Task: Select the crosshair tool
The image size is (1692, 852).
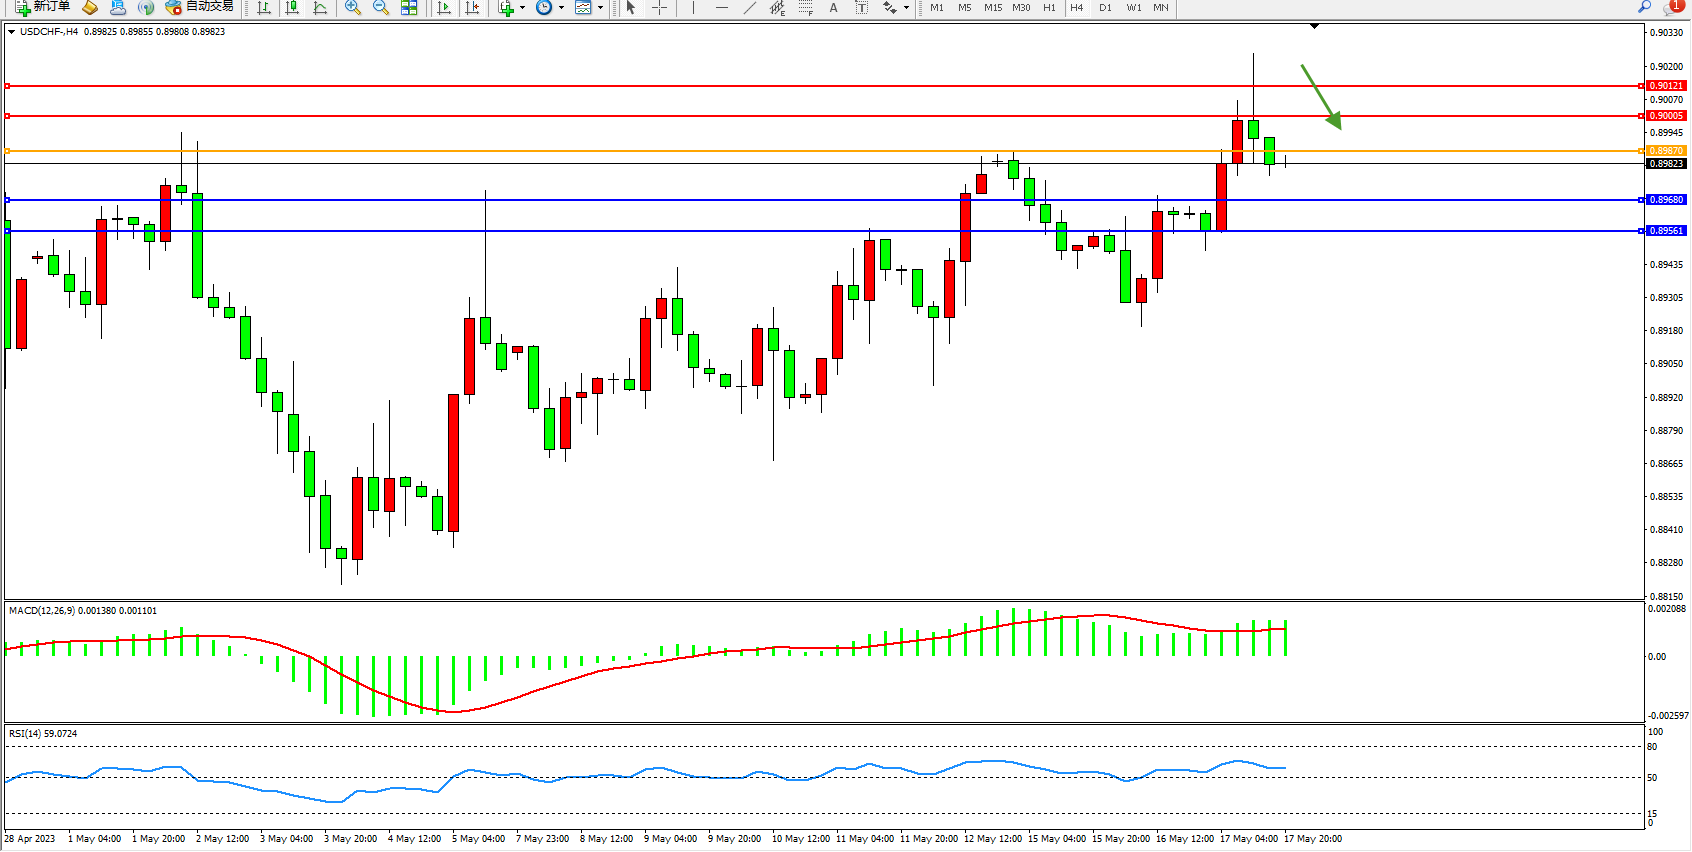Action: click(659, 8)
